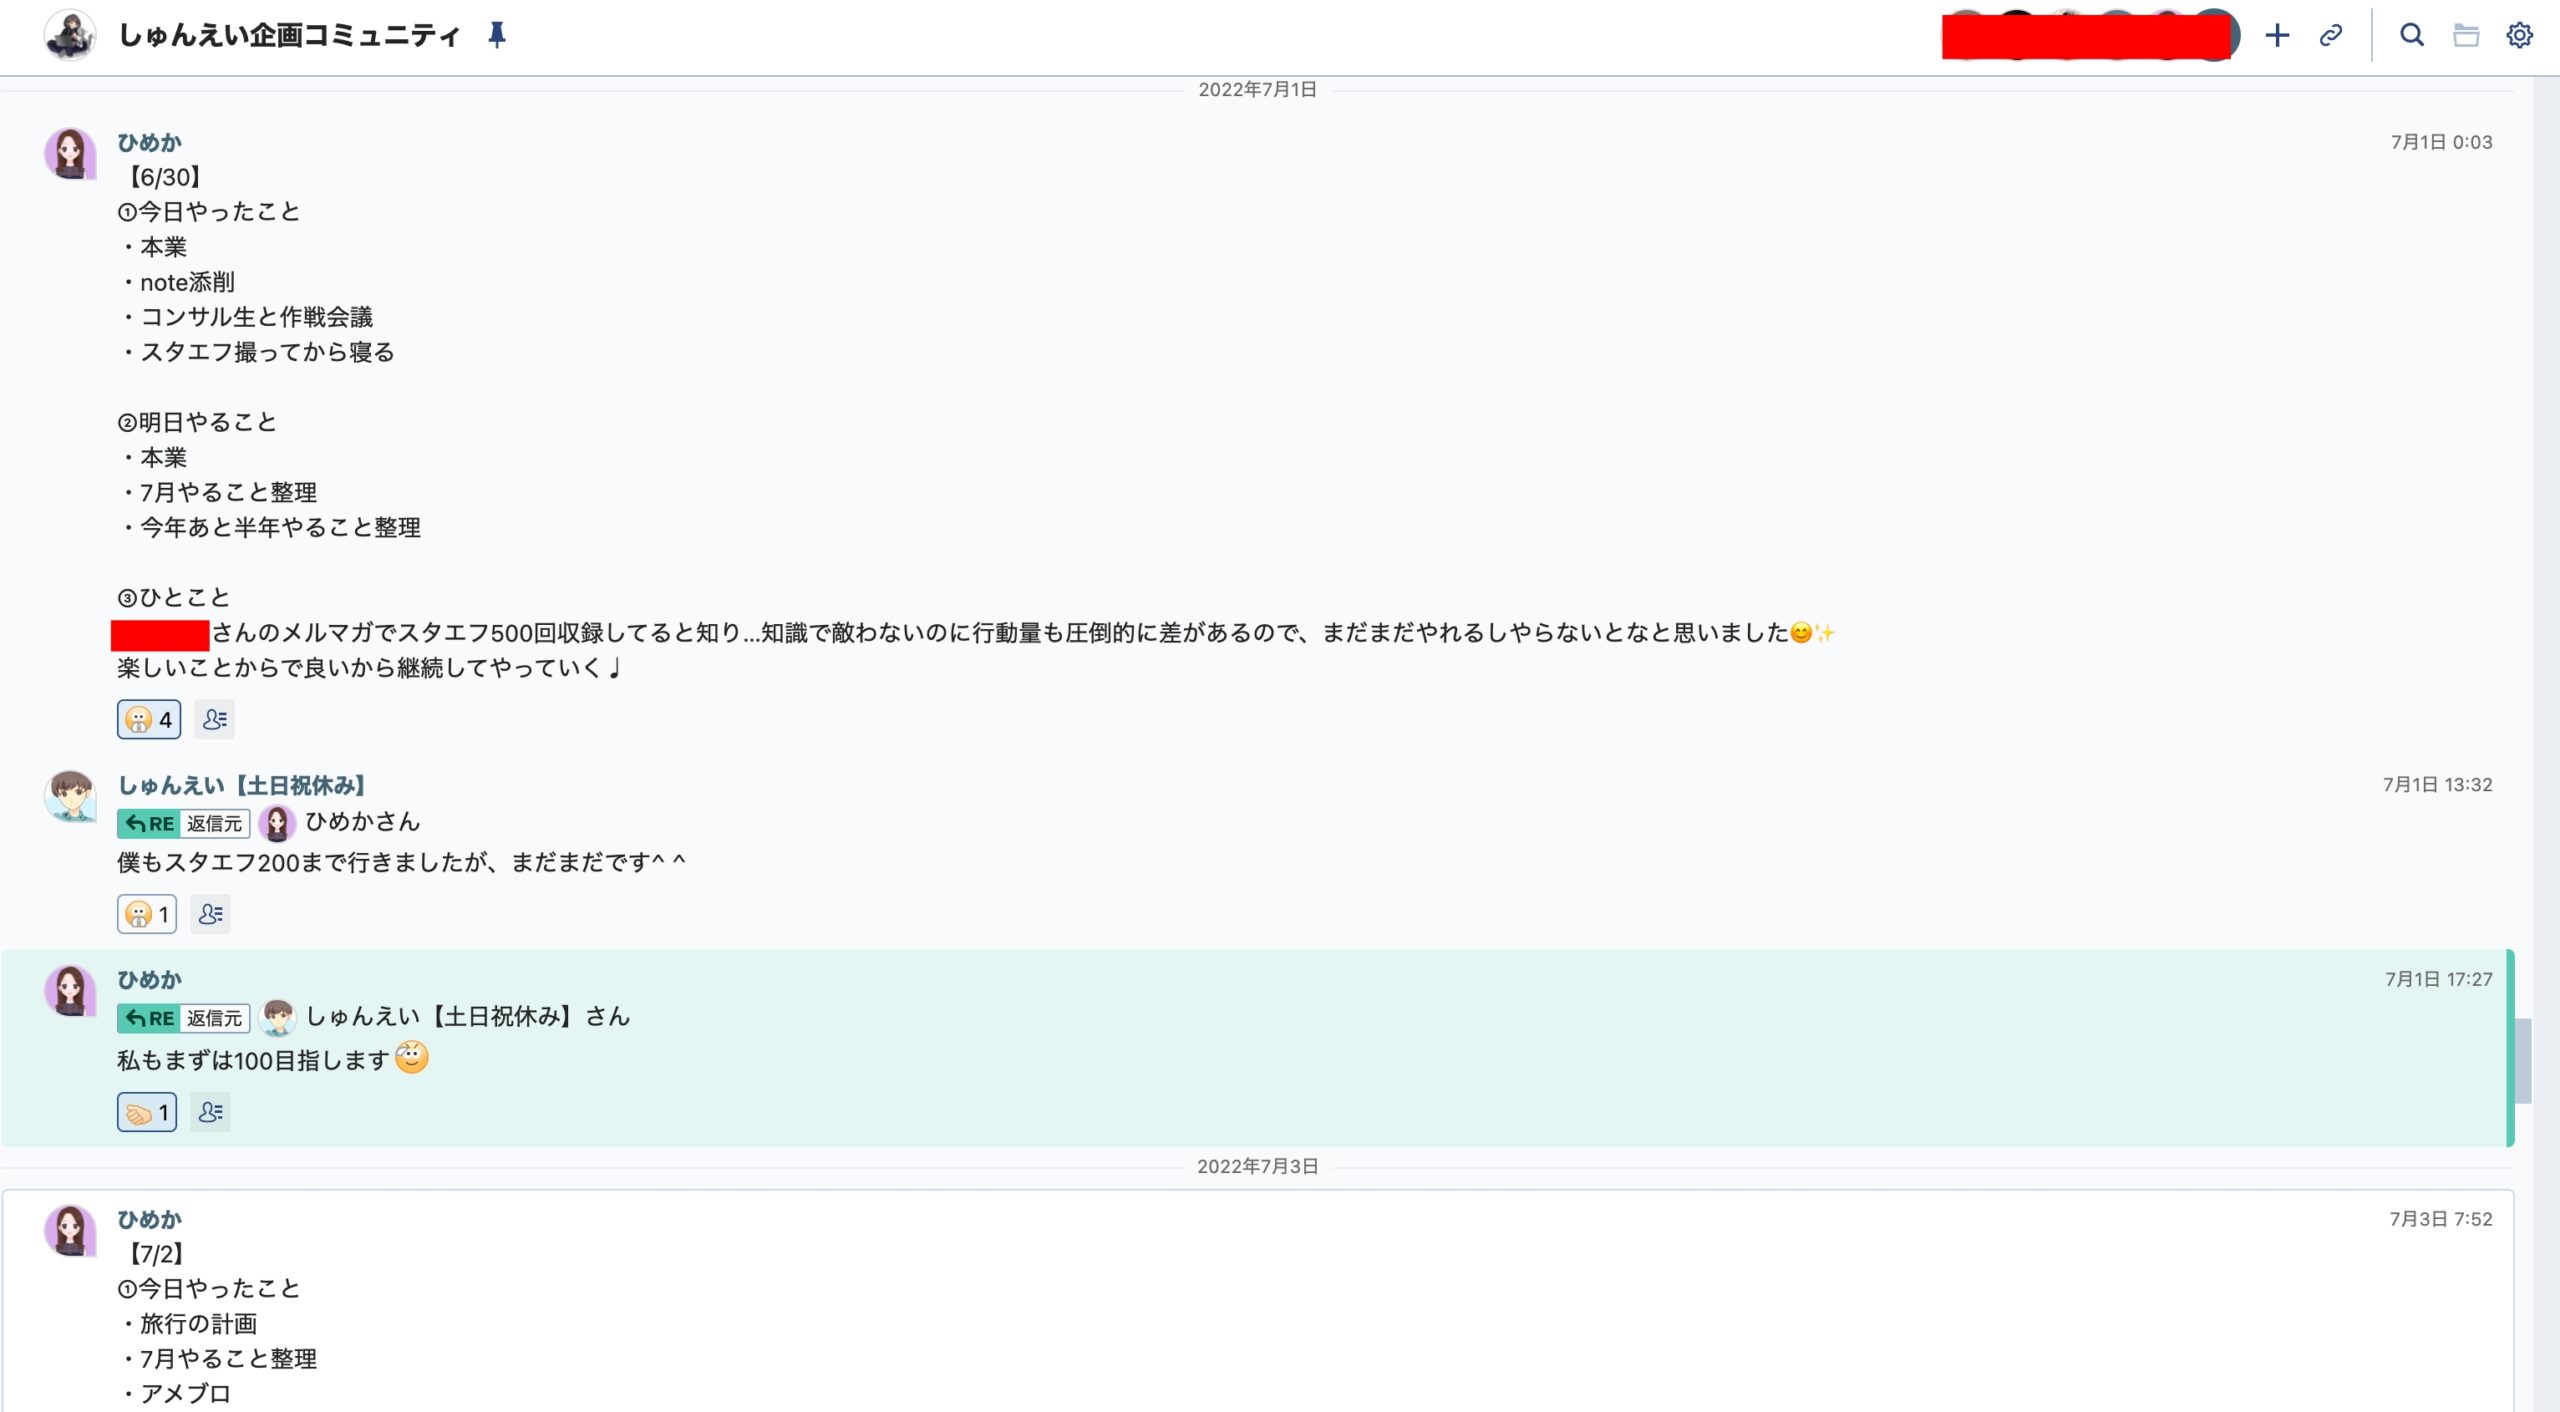Show reaction users for the 6/30 post

[x=214, y=719]
